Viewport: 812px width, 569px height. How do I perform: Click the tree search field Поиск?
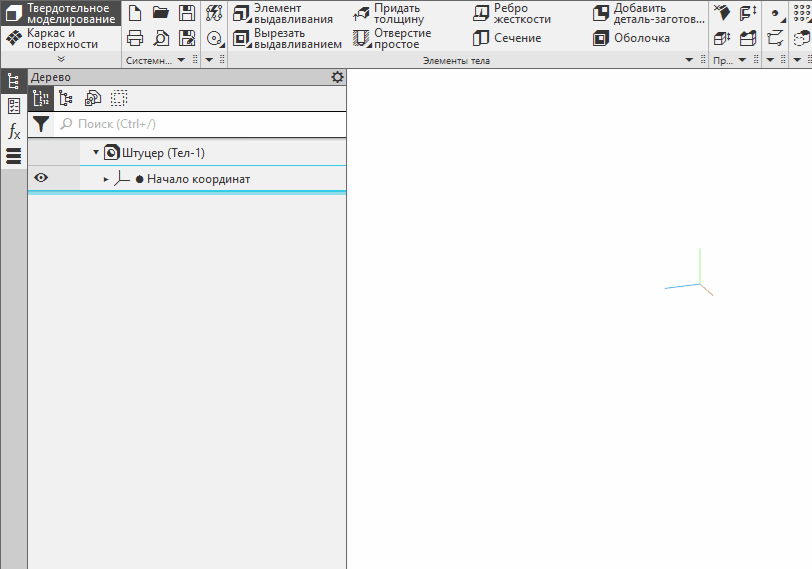point(200,125)
